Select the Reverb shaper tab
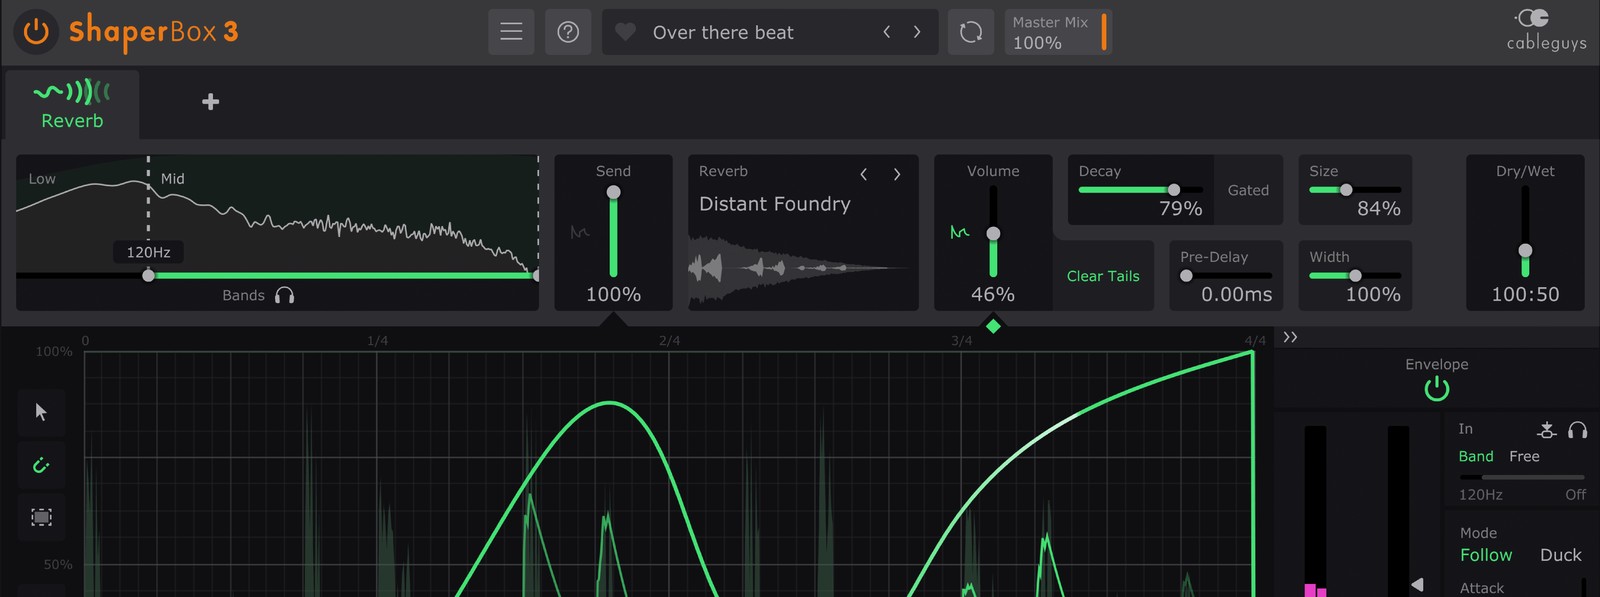 72,105
